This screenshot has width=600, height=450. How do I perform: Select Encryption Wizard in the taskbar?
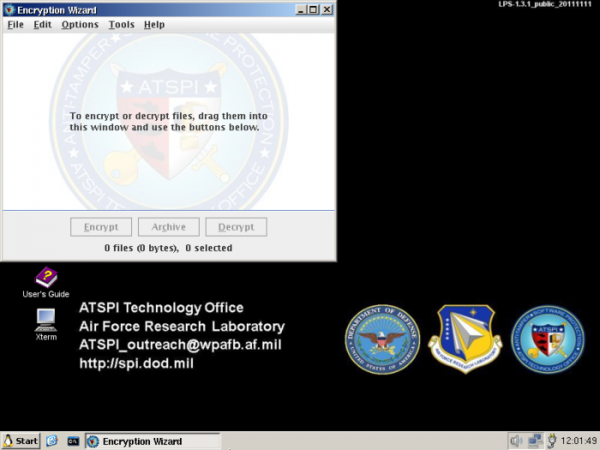tap(152, 441)
